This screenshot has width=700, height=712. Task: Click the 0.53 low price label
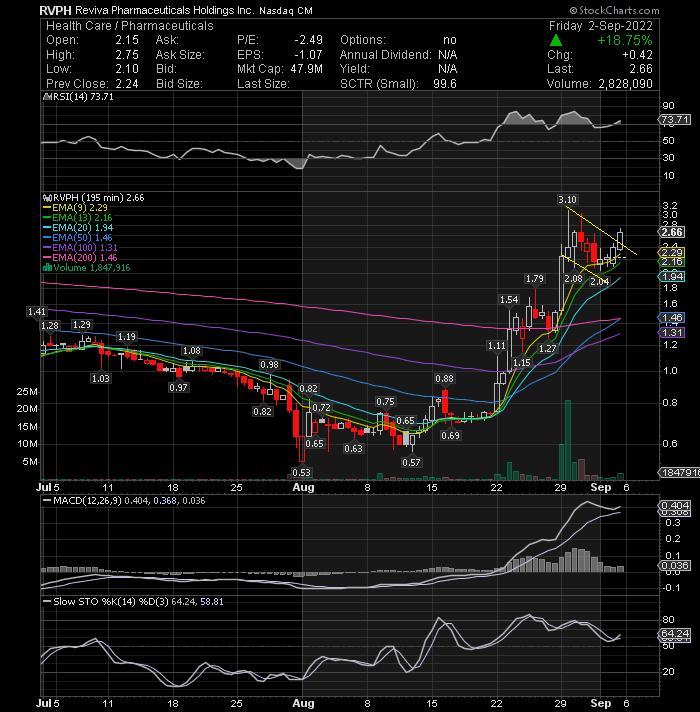point(301,473)
